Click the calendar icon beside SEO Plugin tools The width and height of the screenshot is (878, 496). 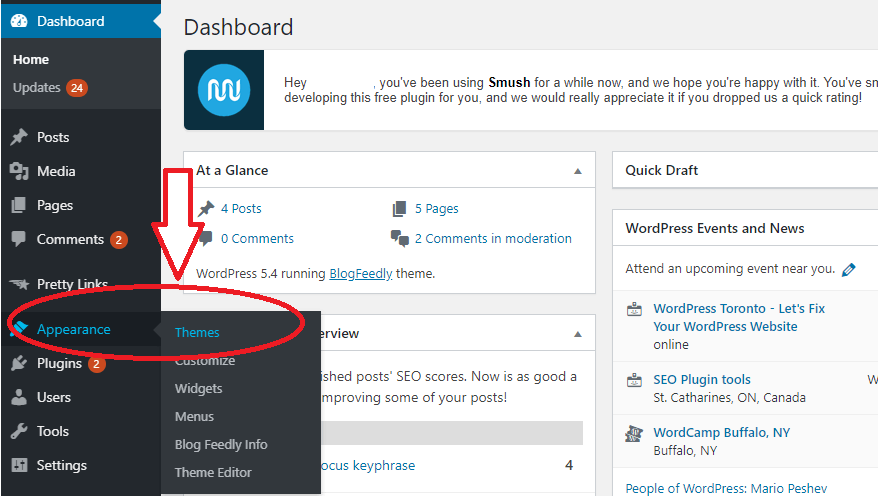pos(634,380)
